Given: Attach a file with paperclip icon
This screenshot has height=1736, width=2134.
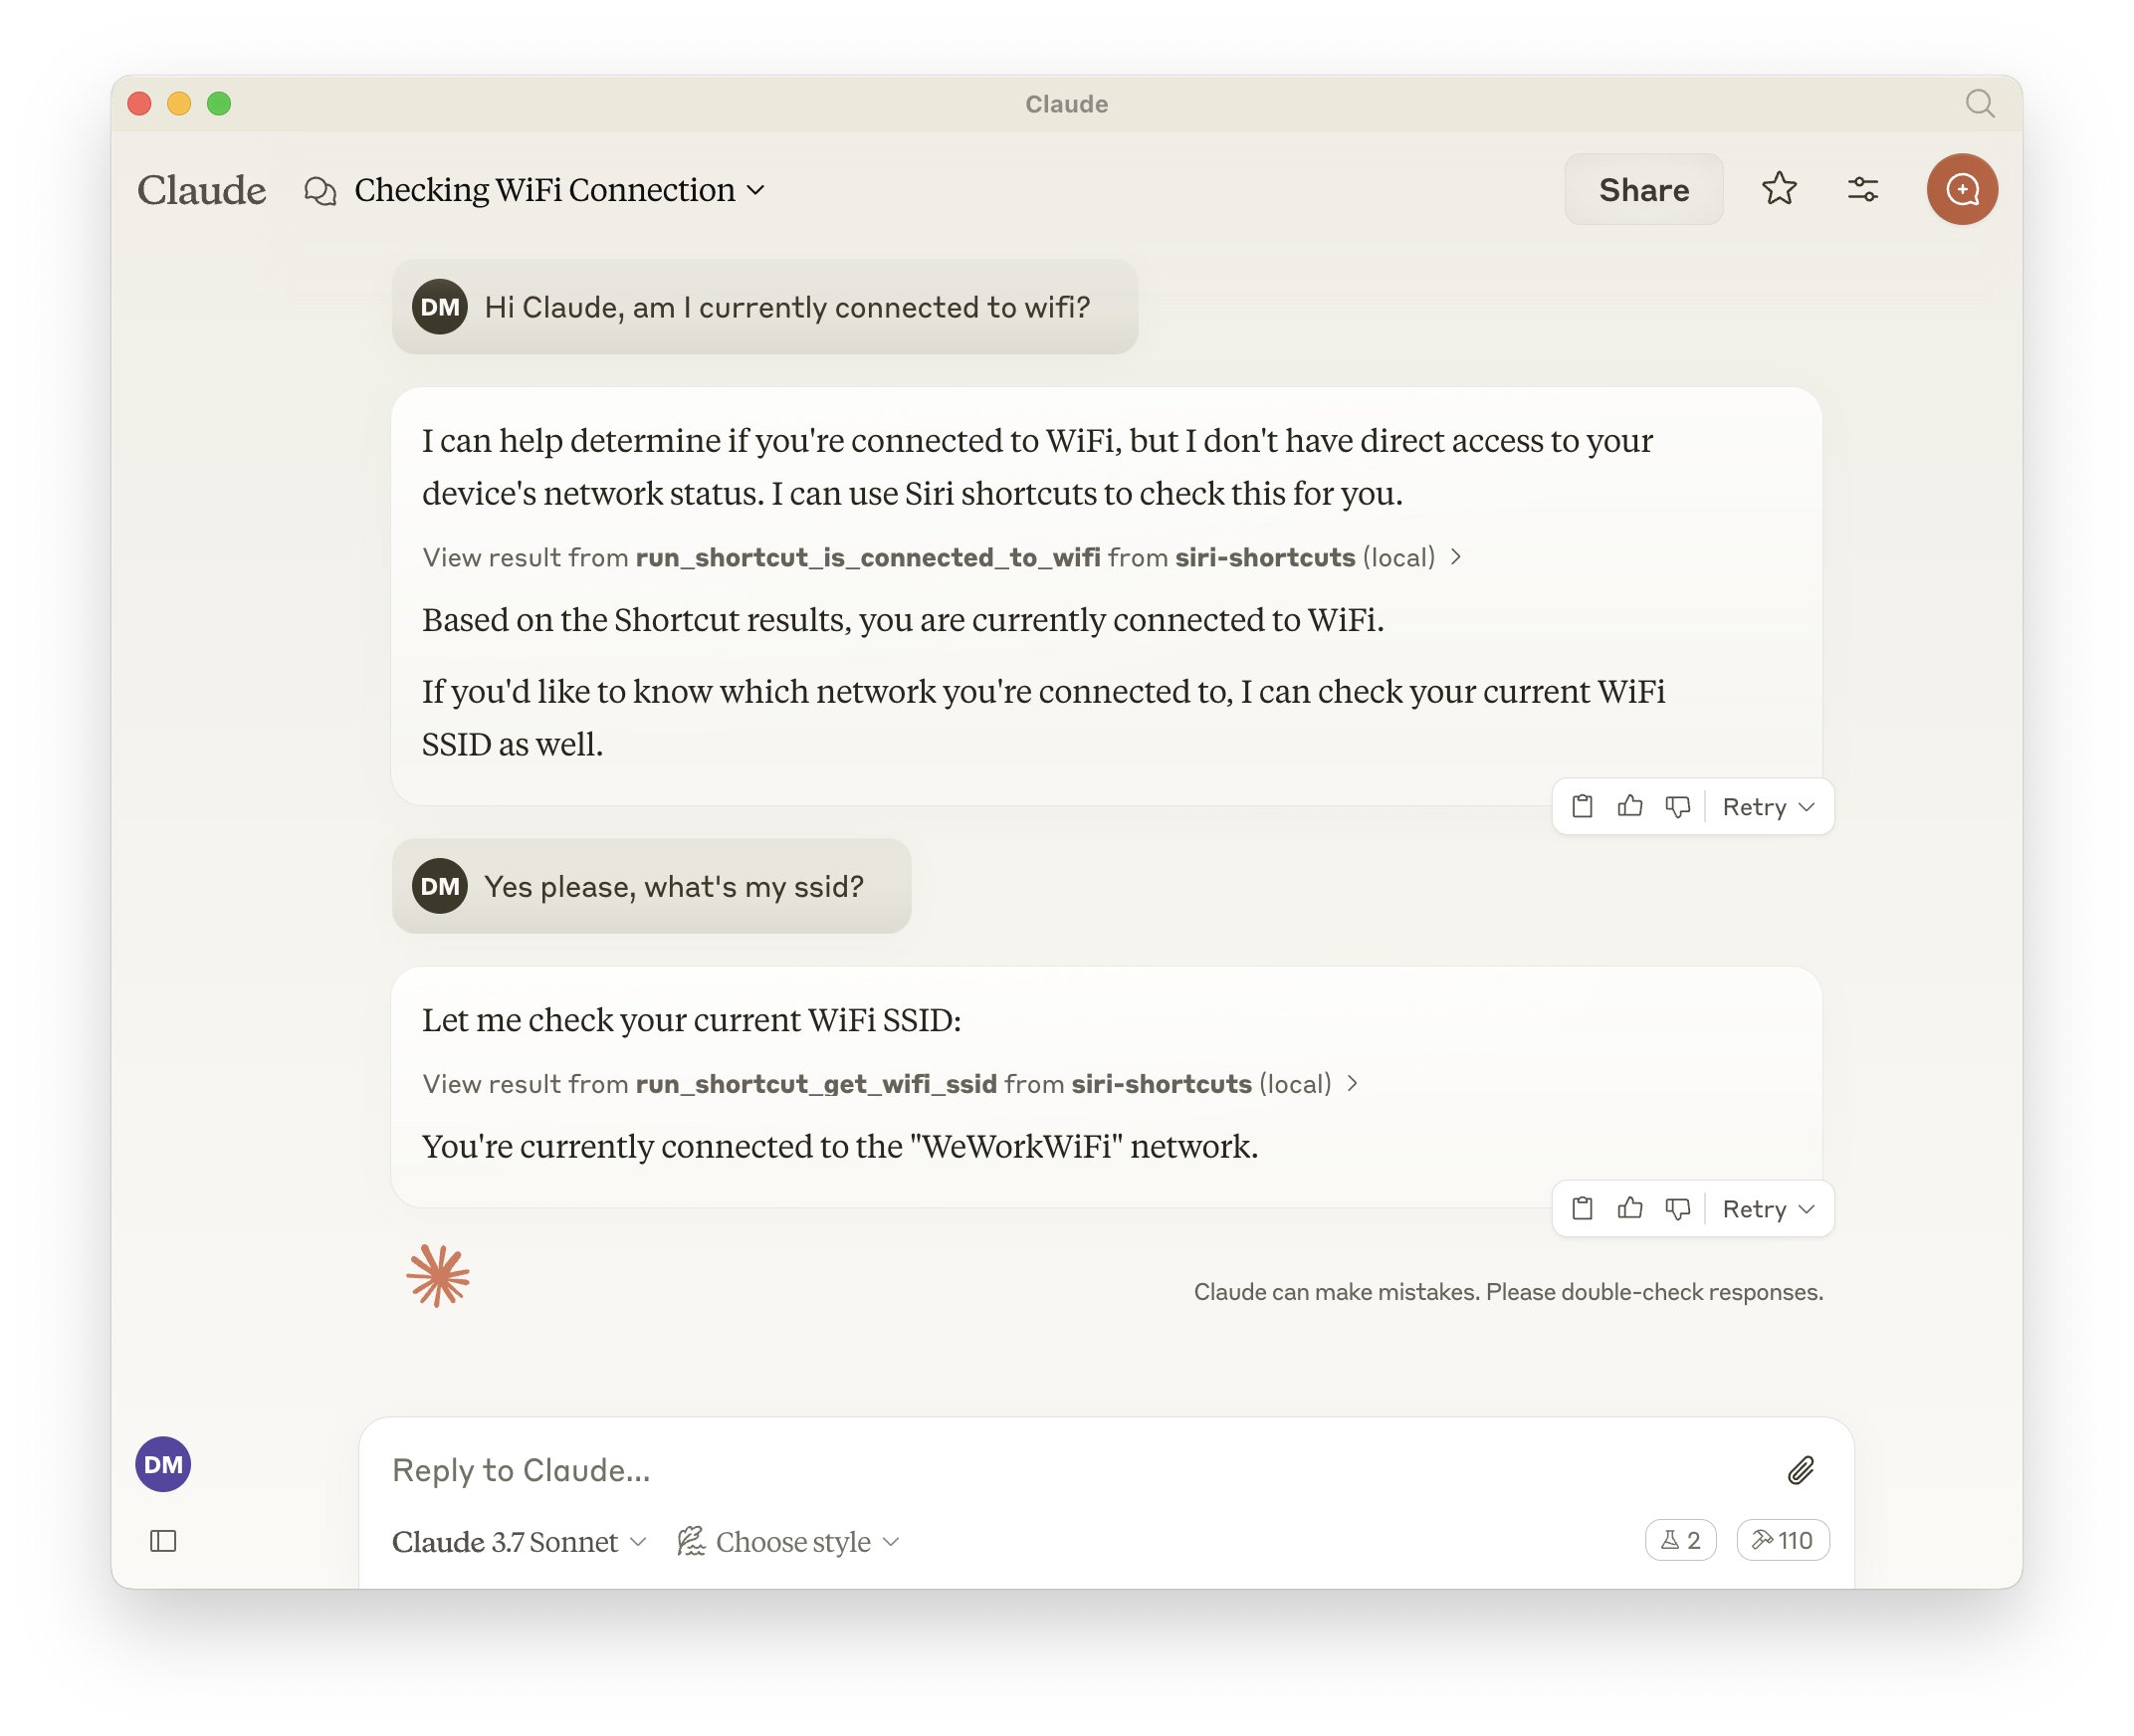Looking at the screenshot, I should [x=1800, y=1470].
